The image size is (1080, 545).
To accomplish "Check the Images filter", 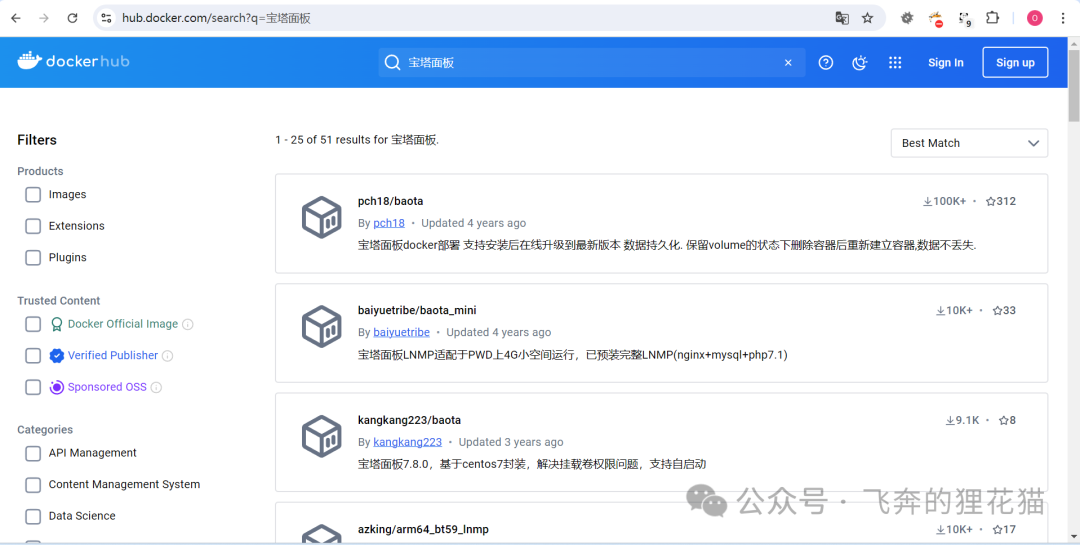I will coord(33,194).
